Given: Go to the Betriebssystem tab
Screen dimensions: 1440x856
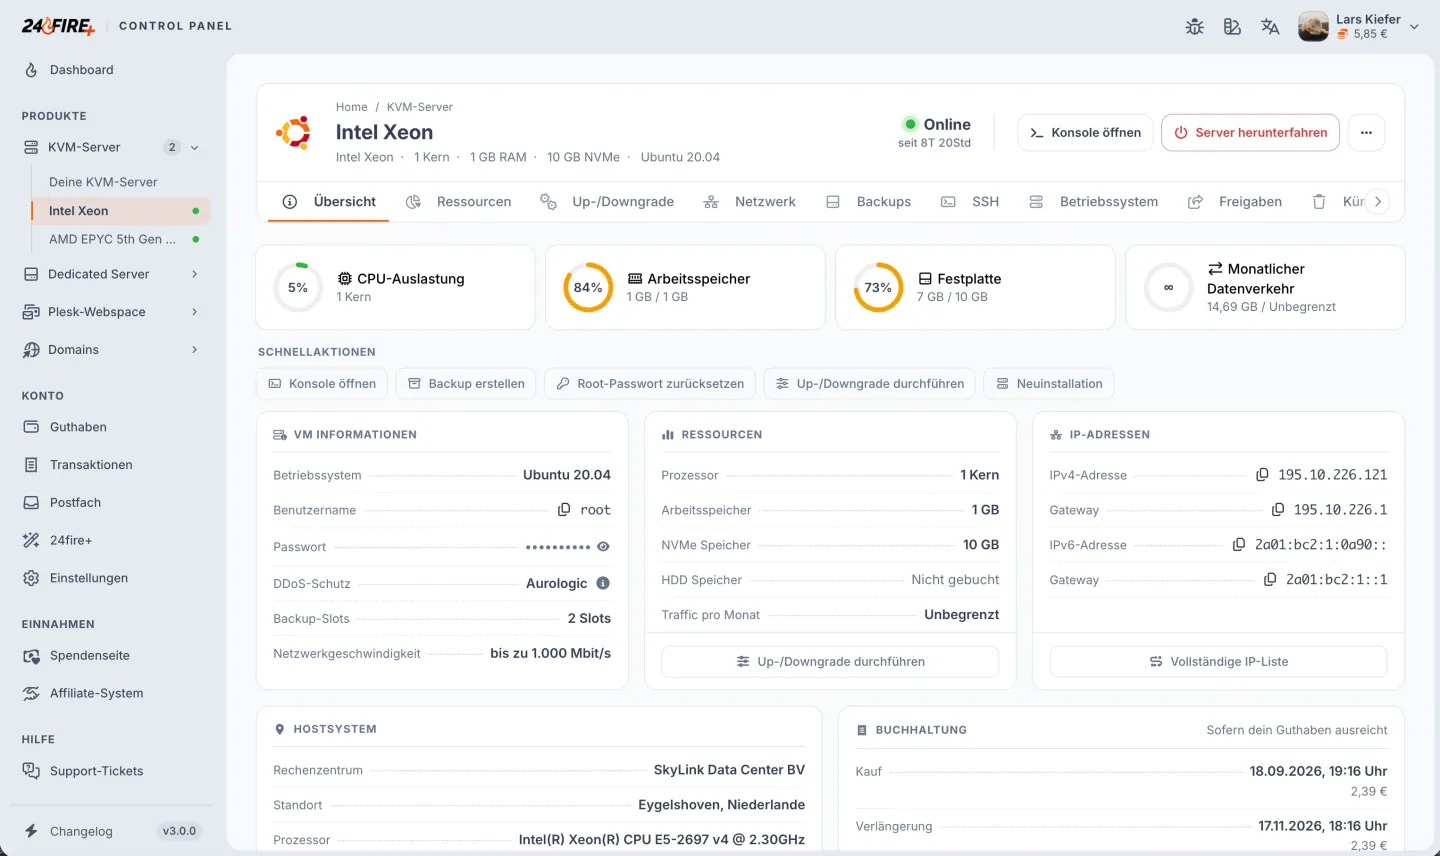Looking at the screenshot, I should pyautogui.click(x=1094, y=202).
